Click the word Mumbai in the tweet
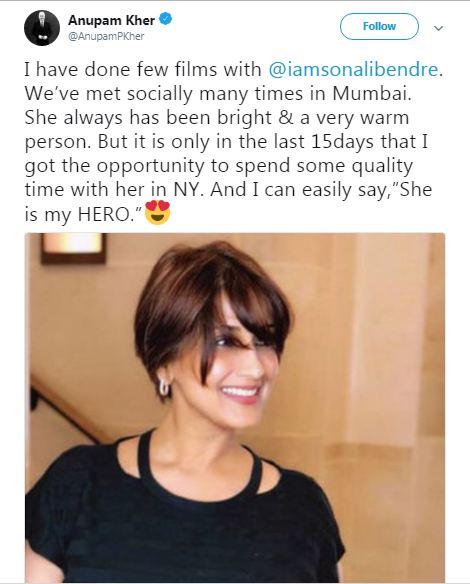This screenshot has height=584, width=470. pos(371,93)
